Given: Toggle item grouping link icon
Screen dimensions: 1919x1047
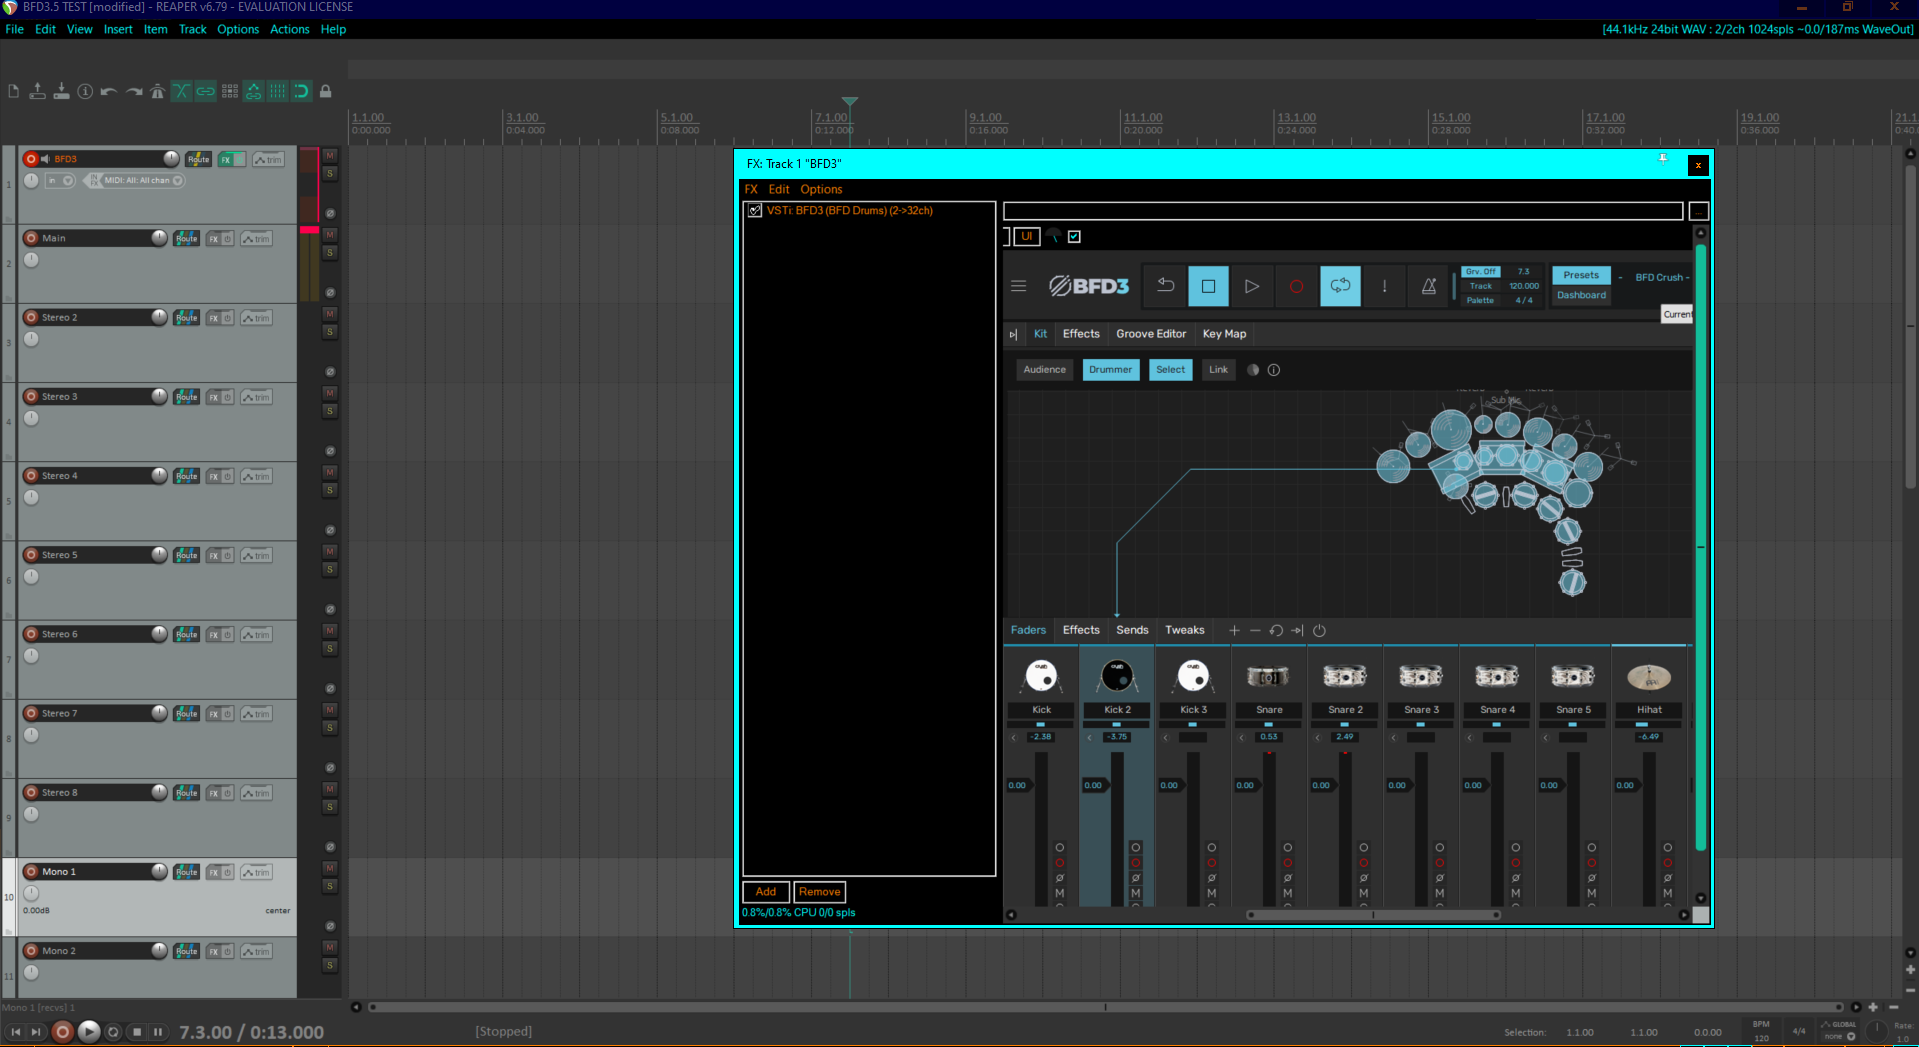Looking at the screenshot, I should (205, 91).
